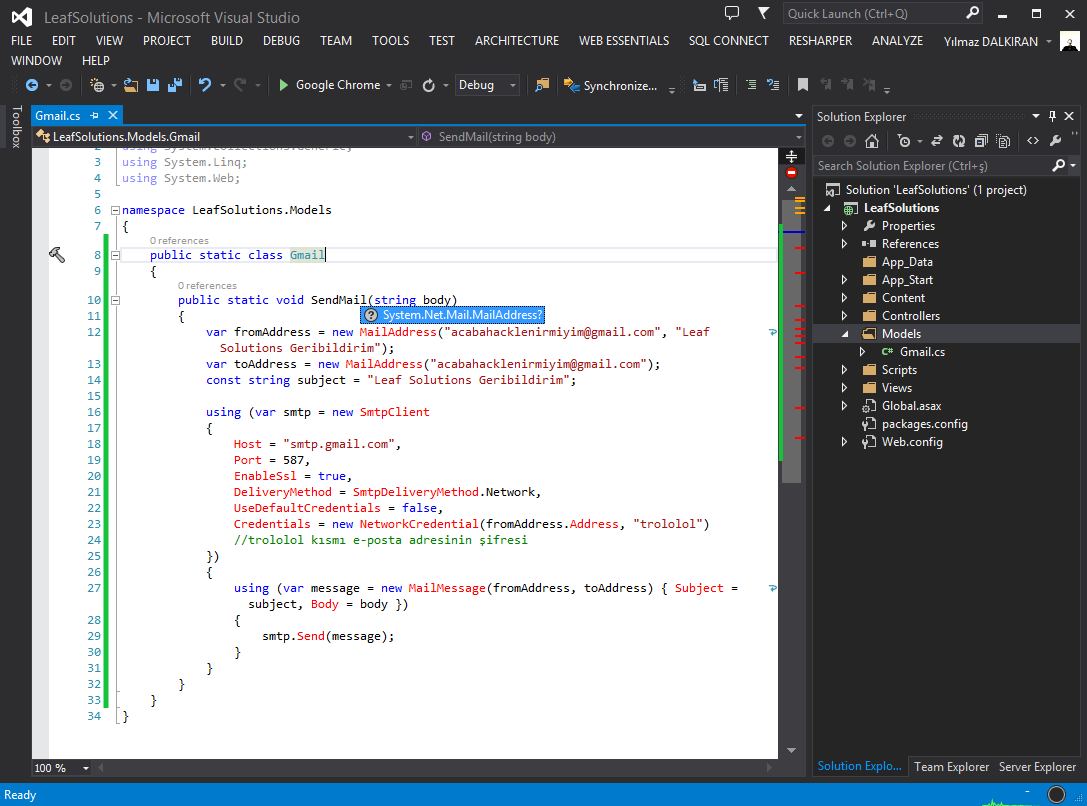This screenshot has width=1087, height=806.
Task: Uncomment the selected lines
Action: pyautogui.click(x=773, y=85)
